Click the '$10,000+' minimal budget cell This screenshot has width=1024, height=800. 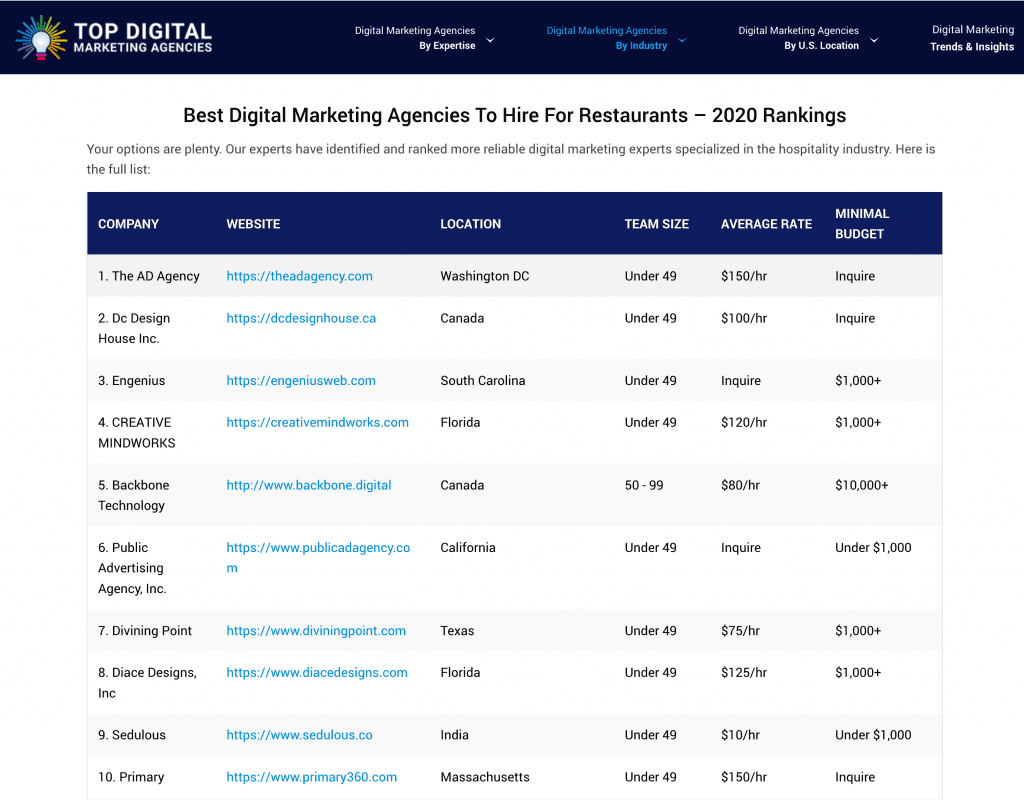[x=861, y=485]
